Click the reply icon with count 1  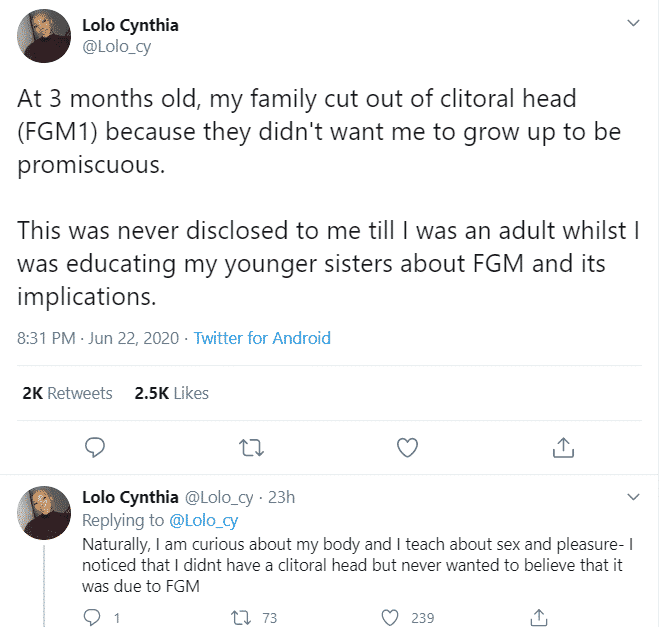(x=95, y=617)
